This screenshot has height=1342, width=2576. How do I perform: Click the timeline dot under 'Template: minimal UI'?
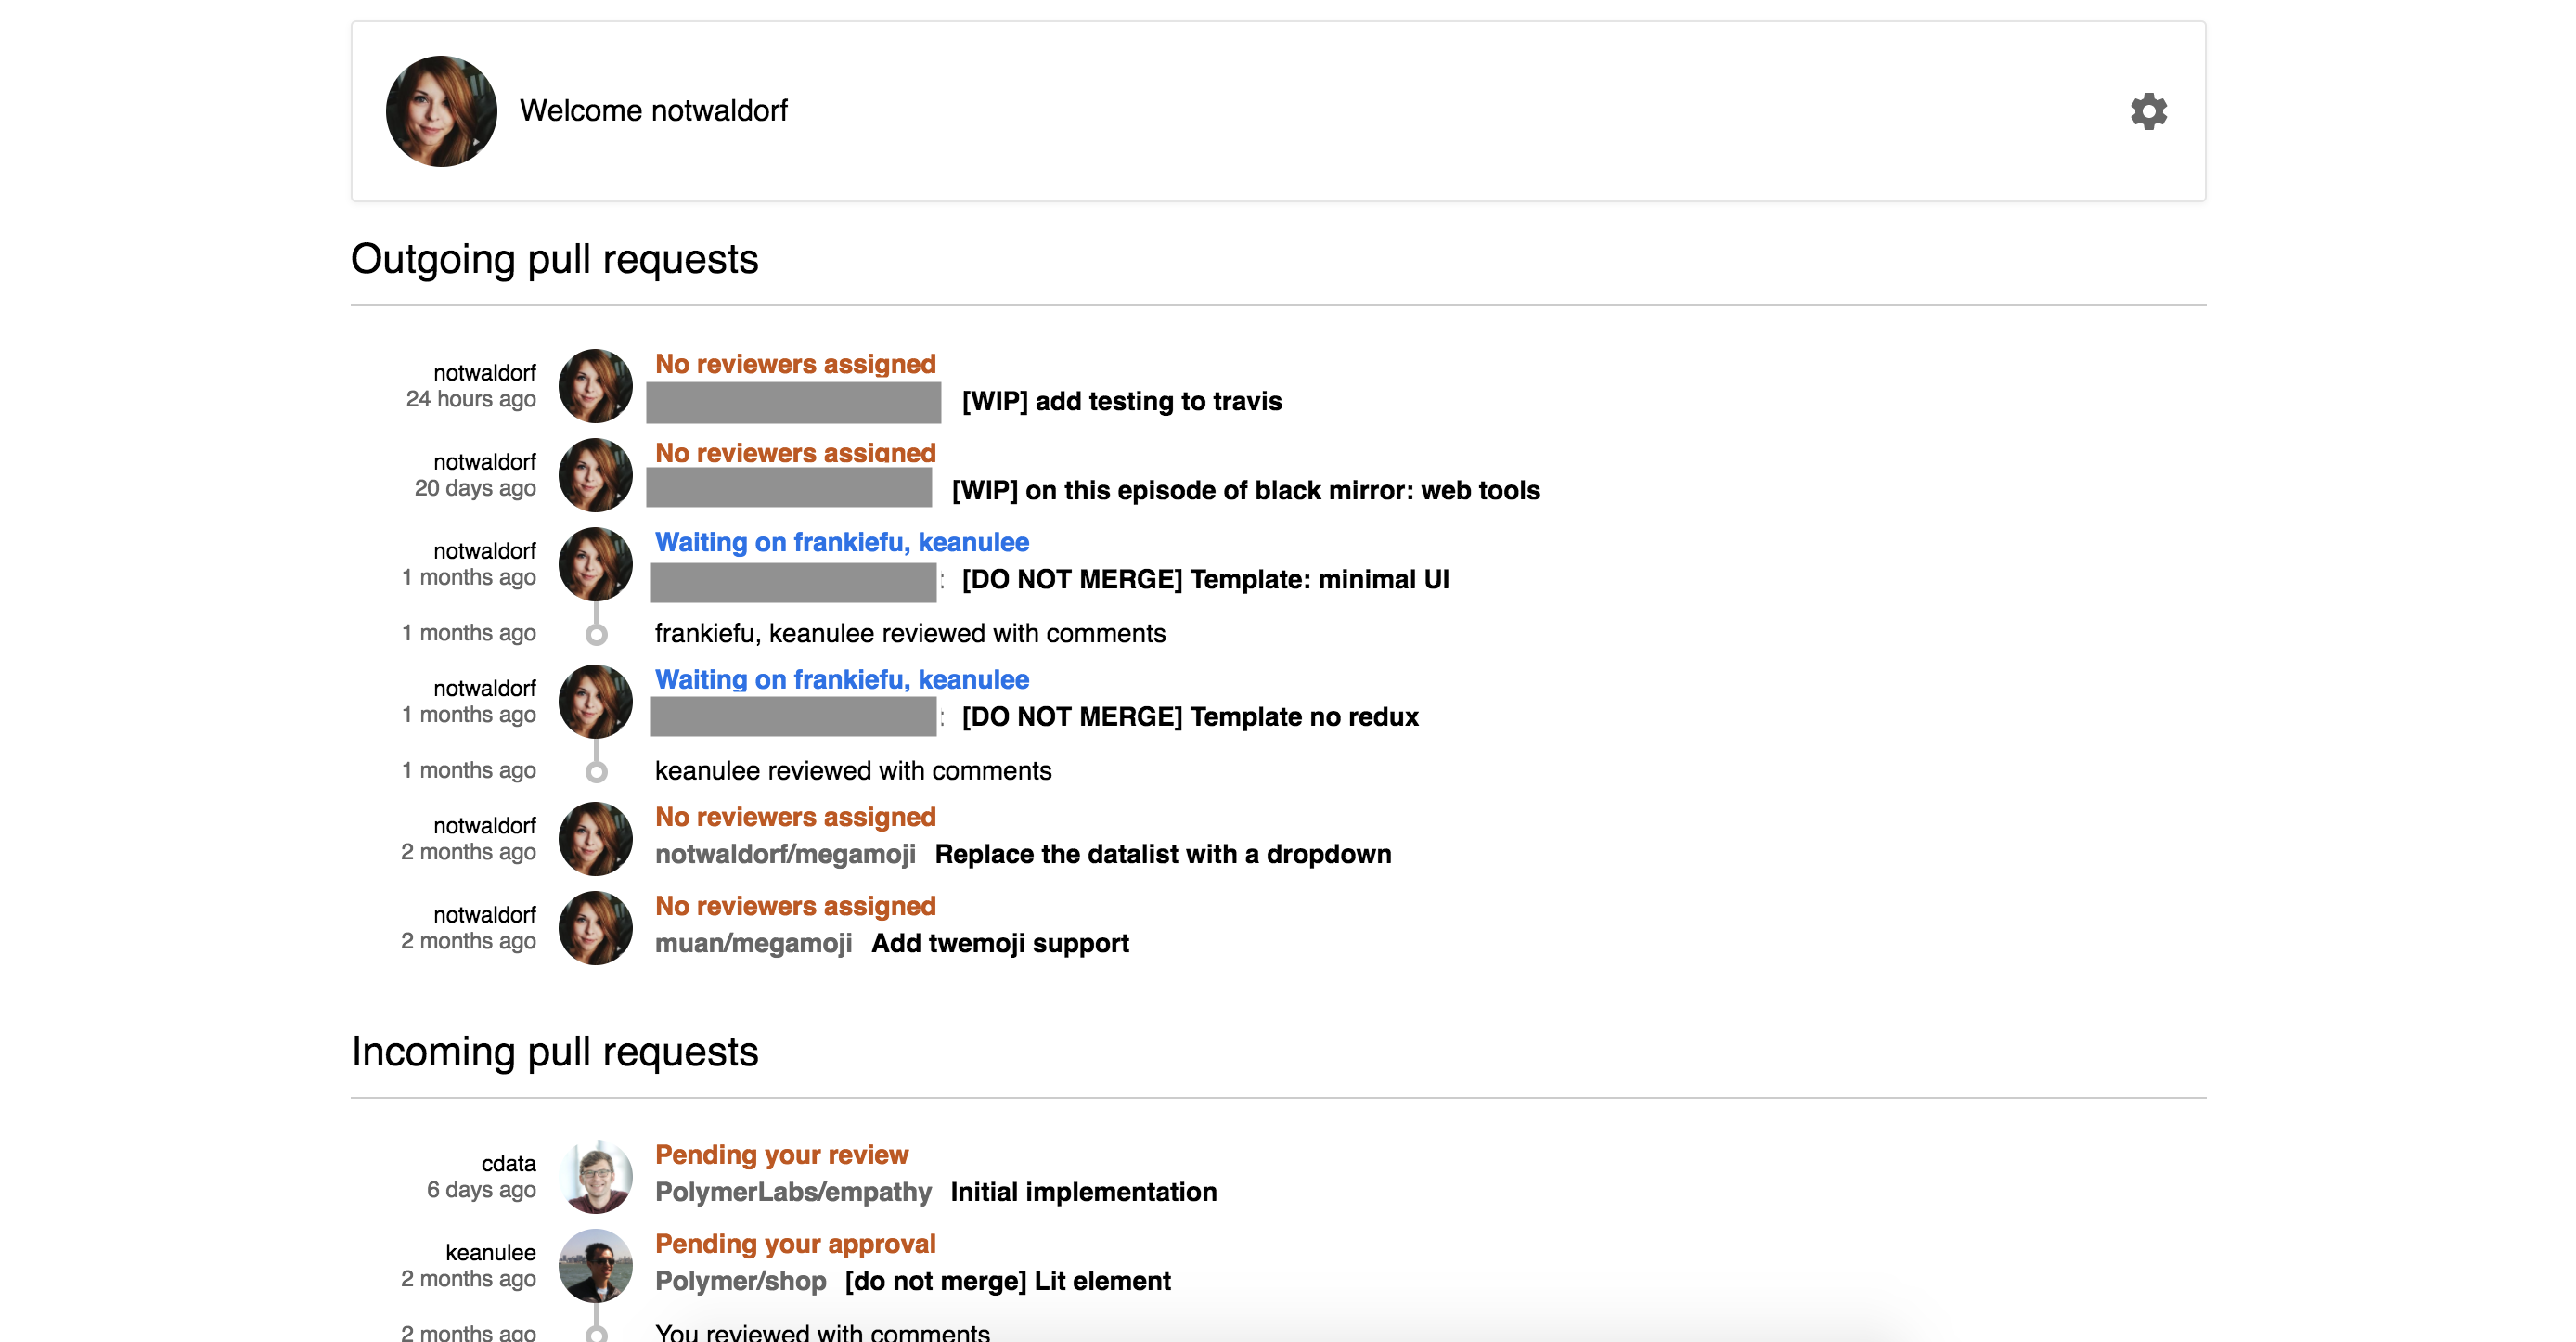(597, 633)
